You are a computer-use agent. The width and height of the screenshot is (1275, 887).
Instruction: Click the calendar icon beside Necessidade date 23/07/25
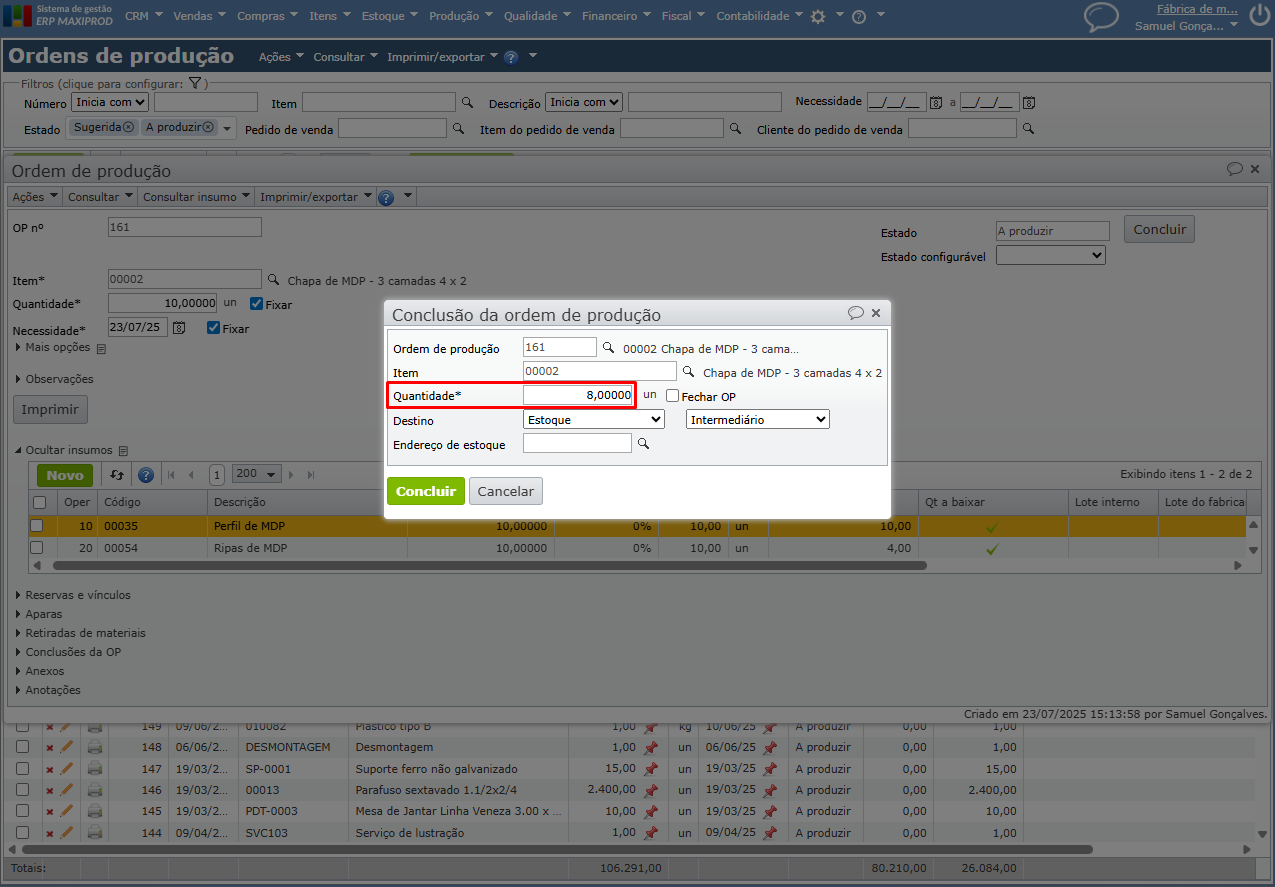[x=179, y=328]
